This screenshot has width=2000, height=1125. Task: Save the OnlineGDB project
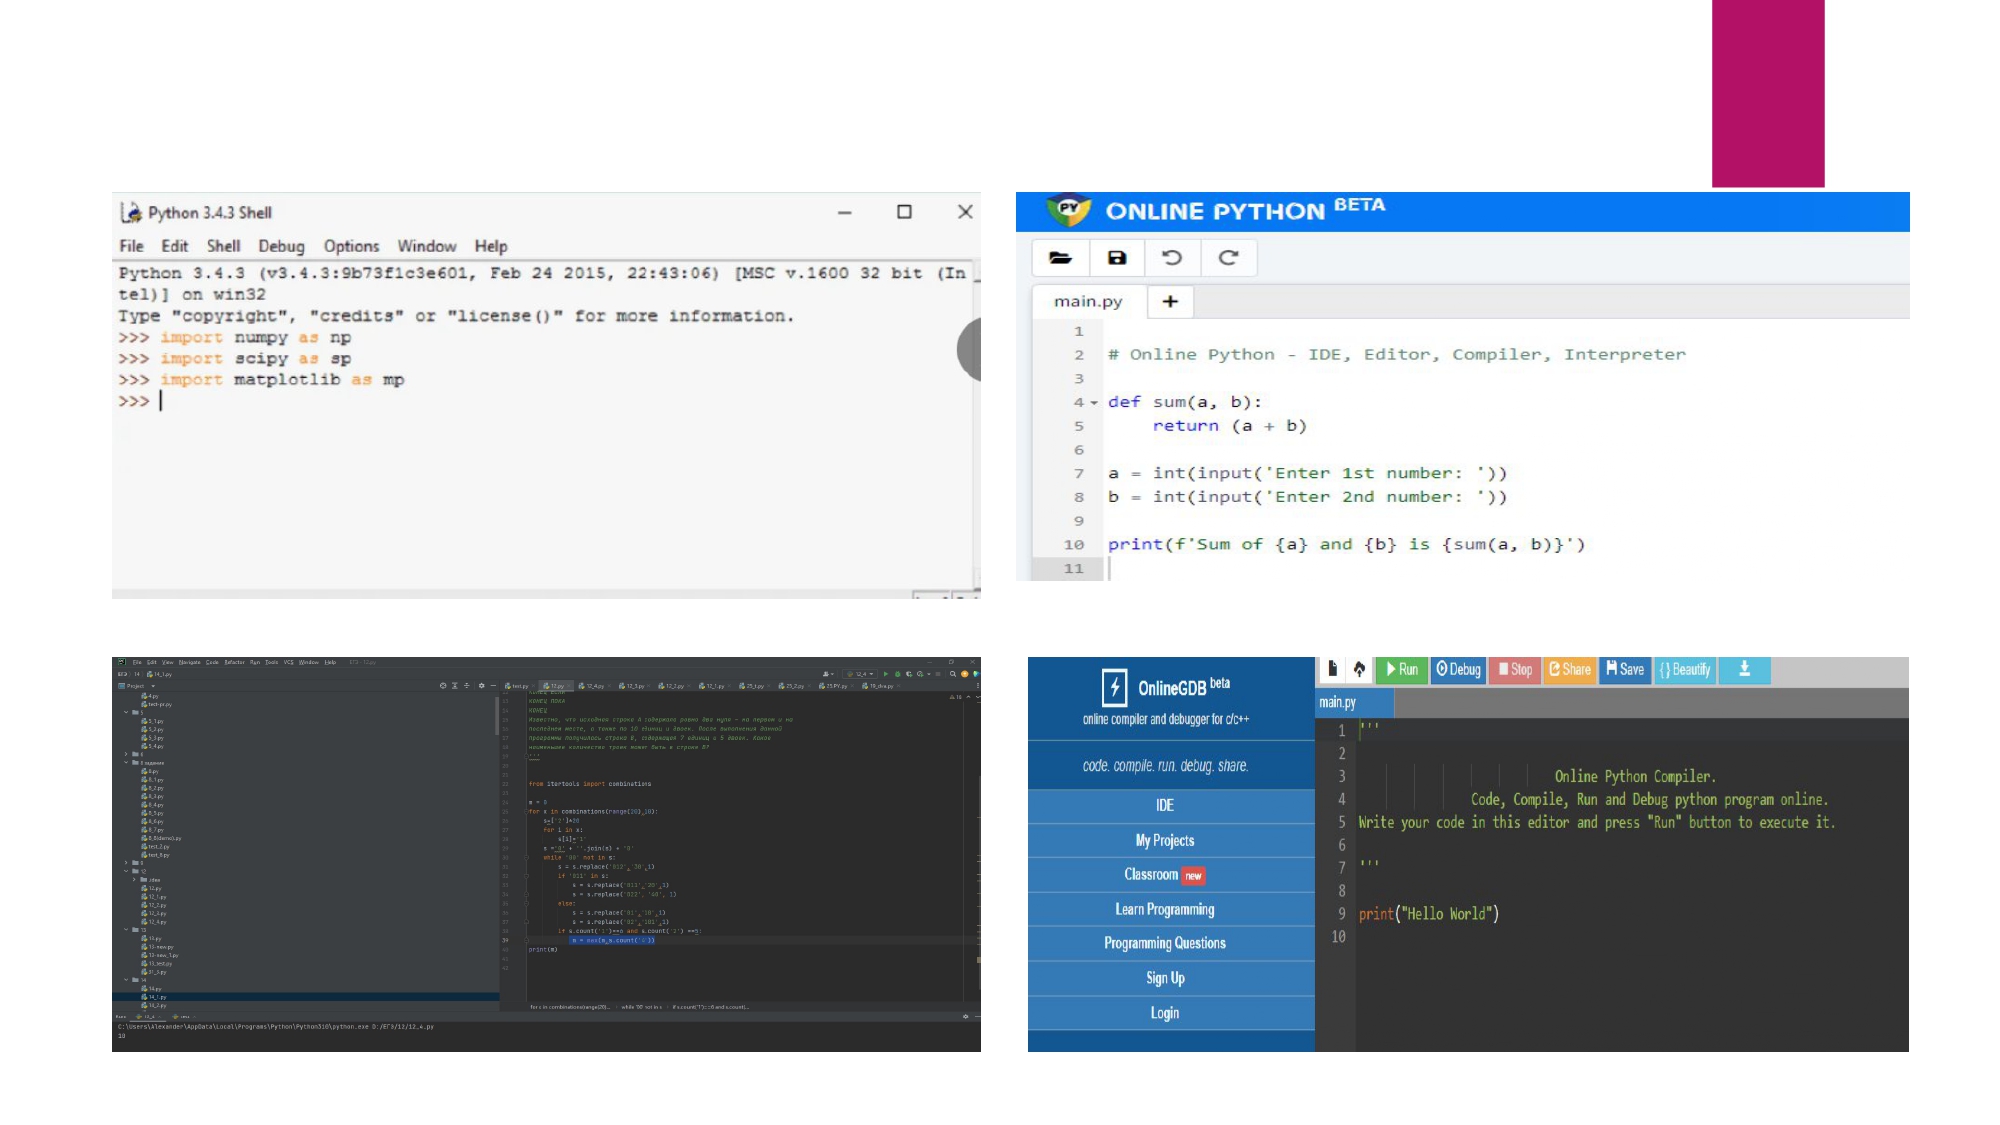click(1625, 669)
